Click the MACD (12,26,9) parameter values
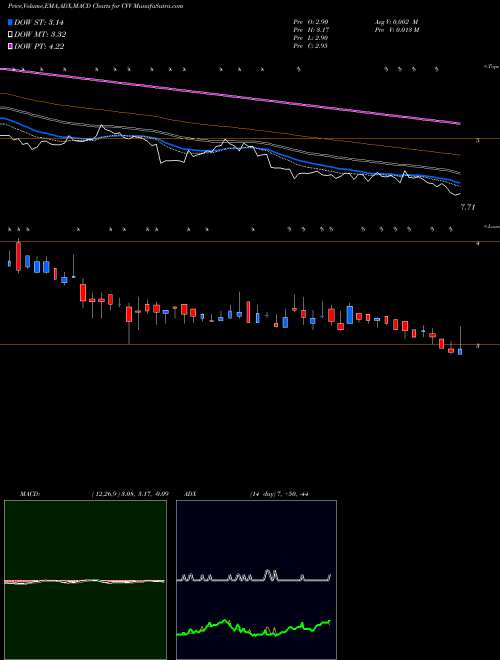 tap(129, 493)
